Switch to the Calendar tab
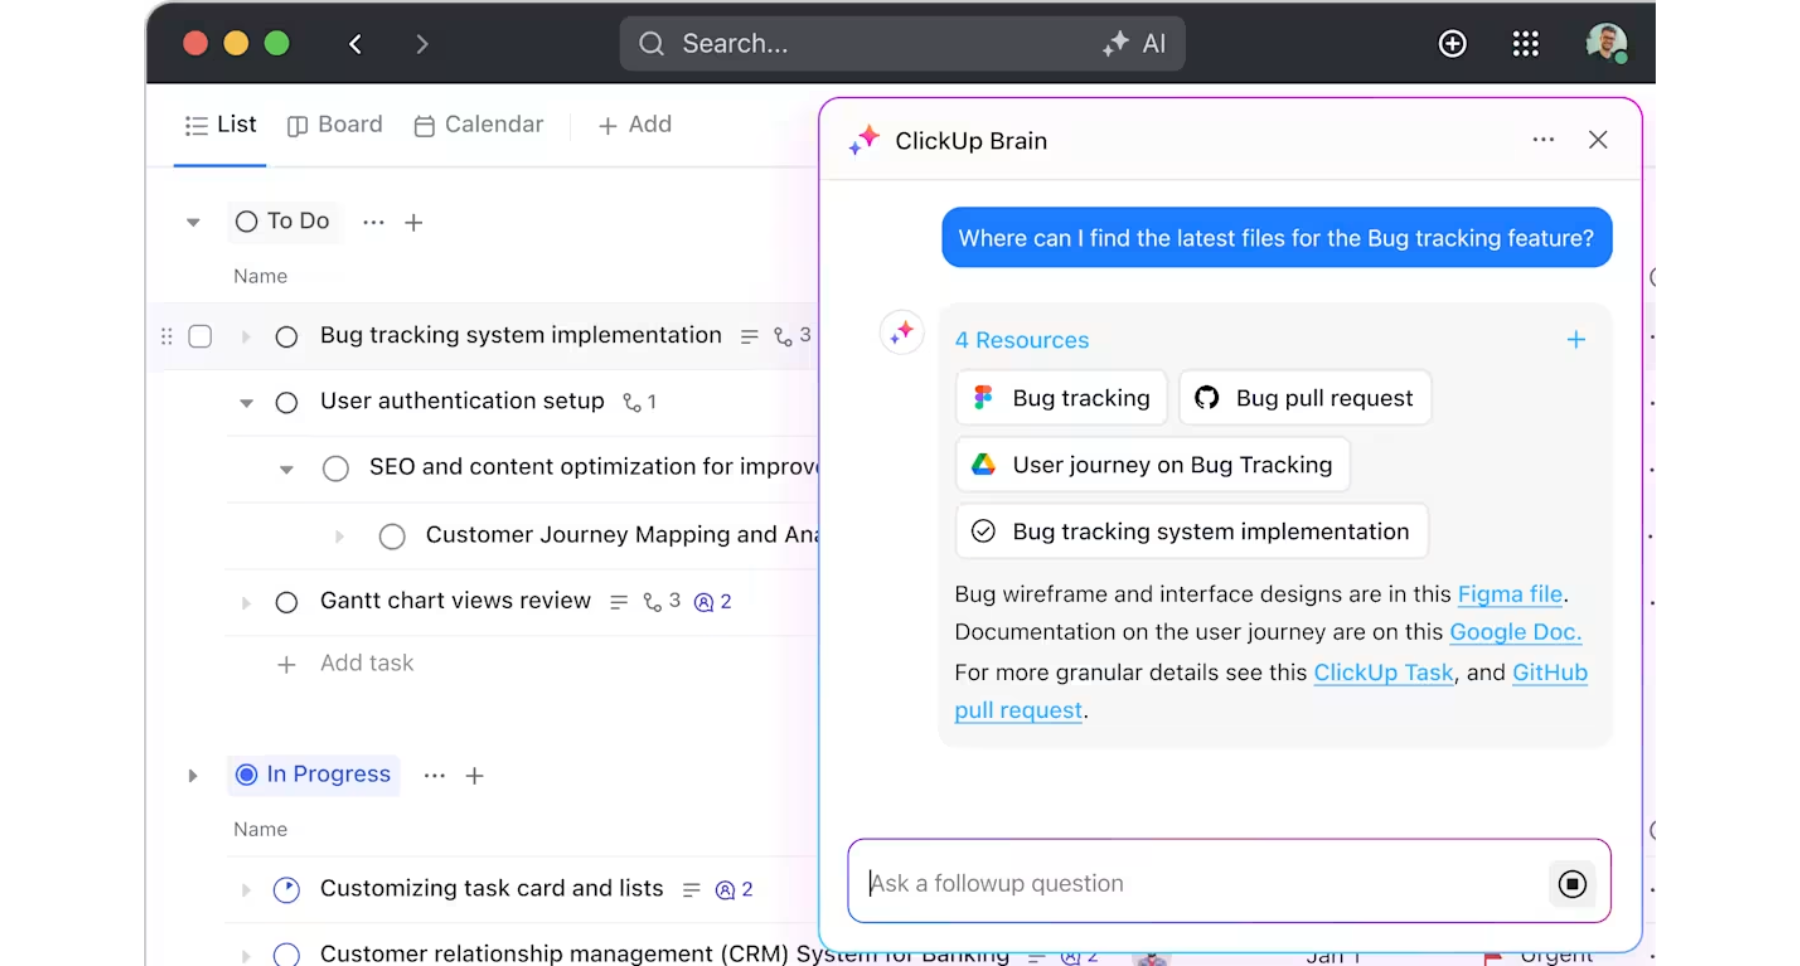The image size is (1800, 966). click(479, 124)
